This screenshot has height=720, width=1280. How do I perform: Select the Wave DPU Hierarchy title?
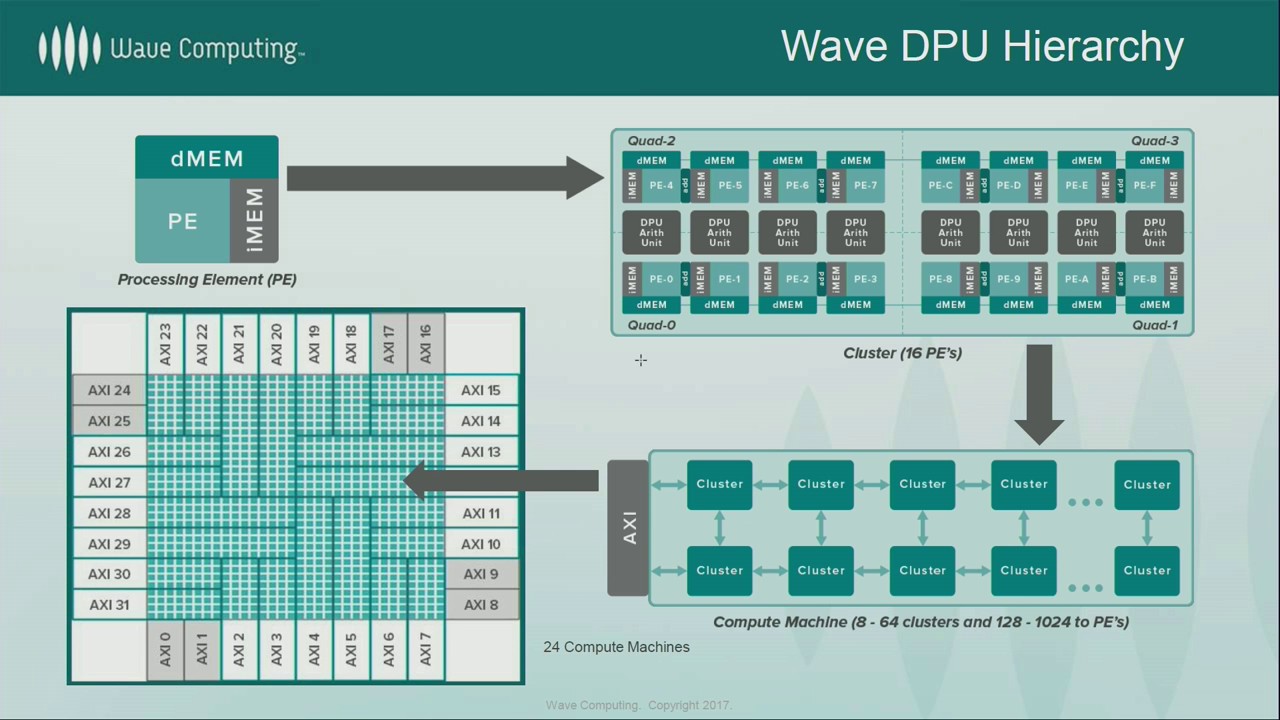tap(982, 47)
